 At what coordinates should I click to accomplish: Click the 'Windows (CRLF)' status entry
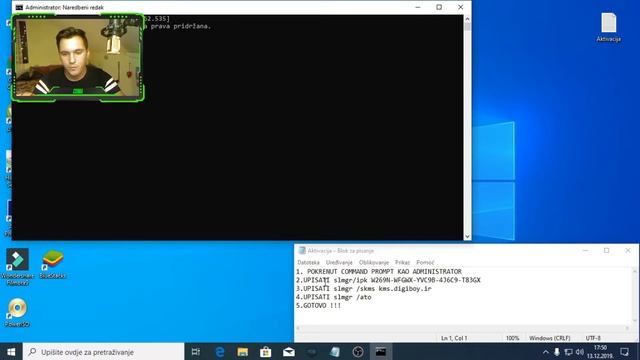[x=549, y=338]
